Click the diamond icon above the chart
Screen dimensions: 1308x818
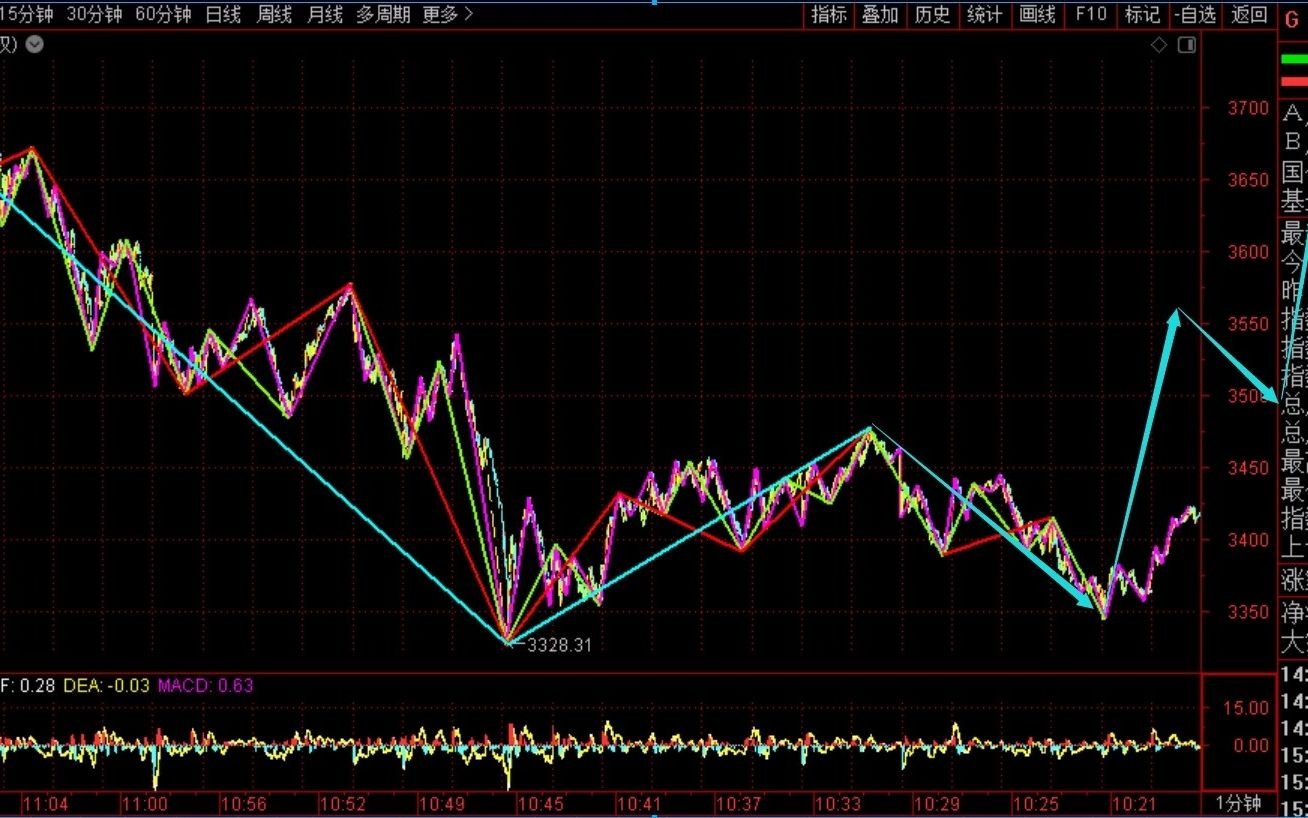[x=1159, y=45]
